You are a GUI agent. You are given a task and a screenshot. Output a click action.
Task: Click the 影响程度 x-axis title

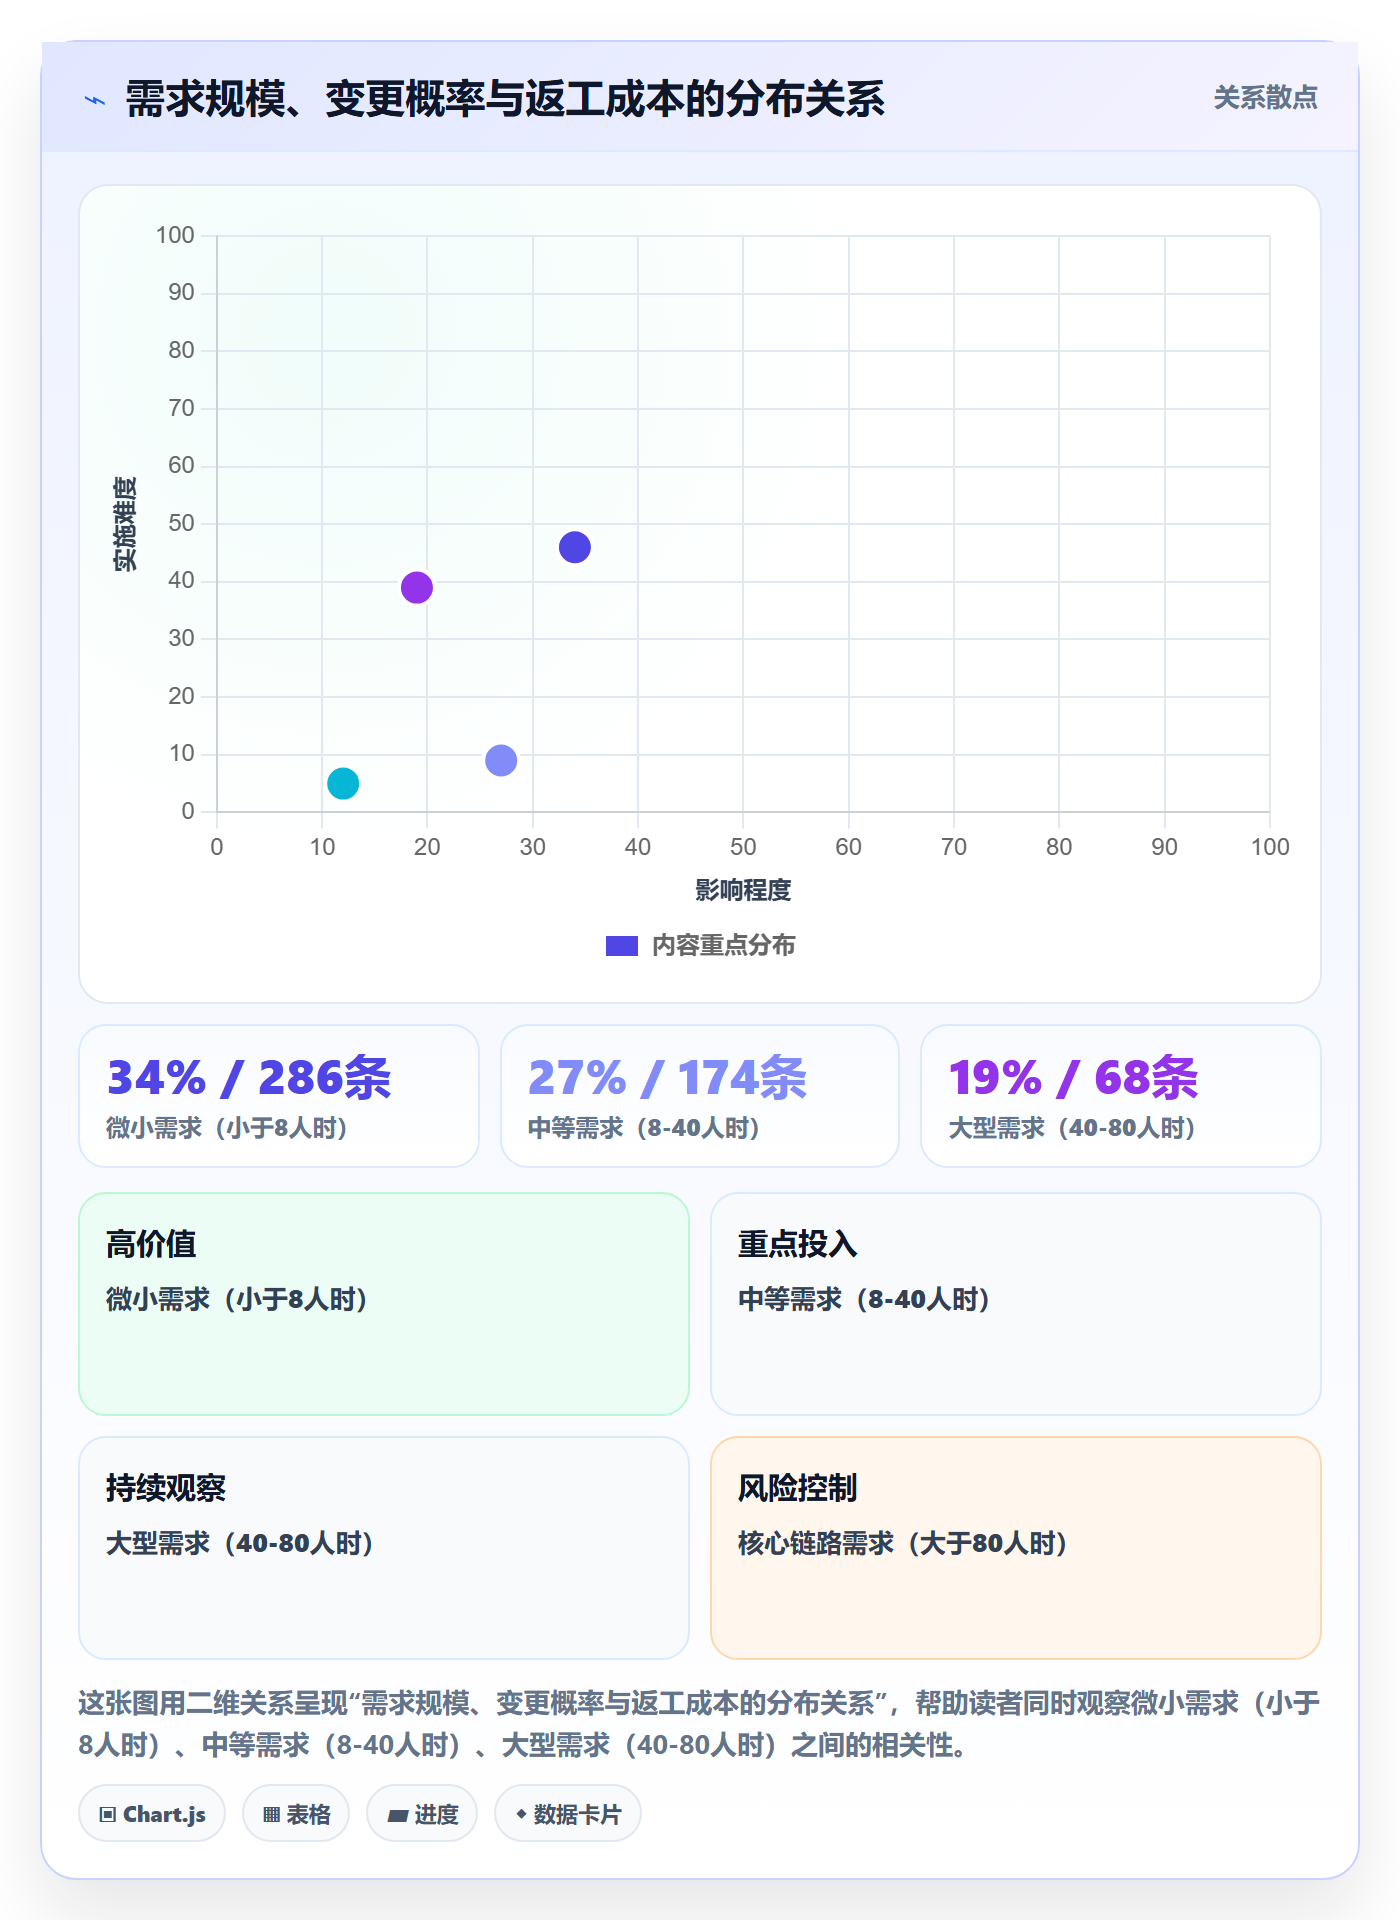coord(743,890)
